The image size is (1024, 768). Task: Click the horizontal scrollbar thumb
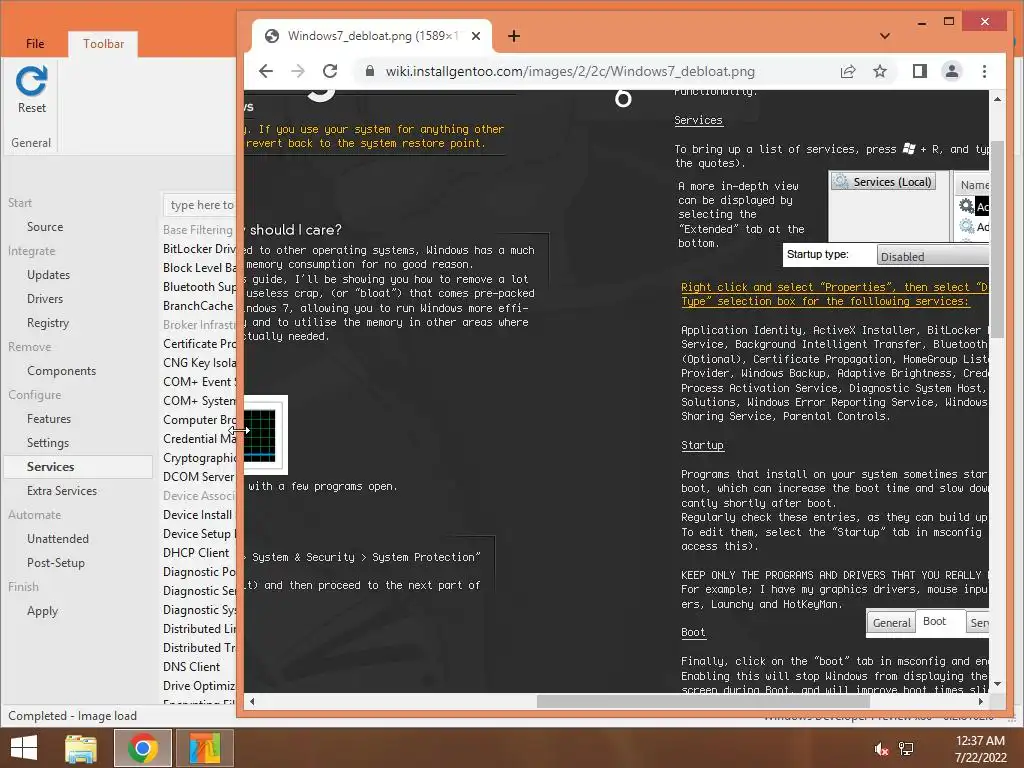pyautogui.click(x=703, y=701)
